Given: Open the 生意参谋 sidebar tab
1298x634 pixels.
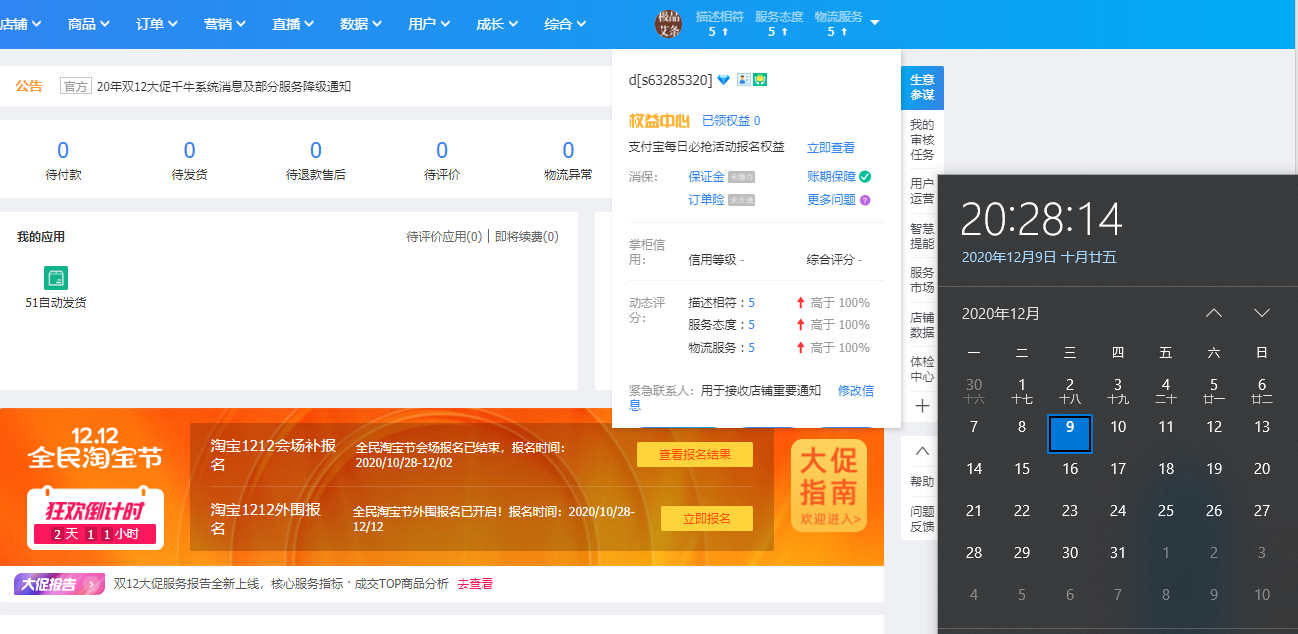Looking at the screenshot, I should [922, 88].
